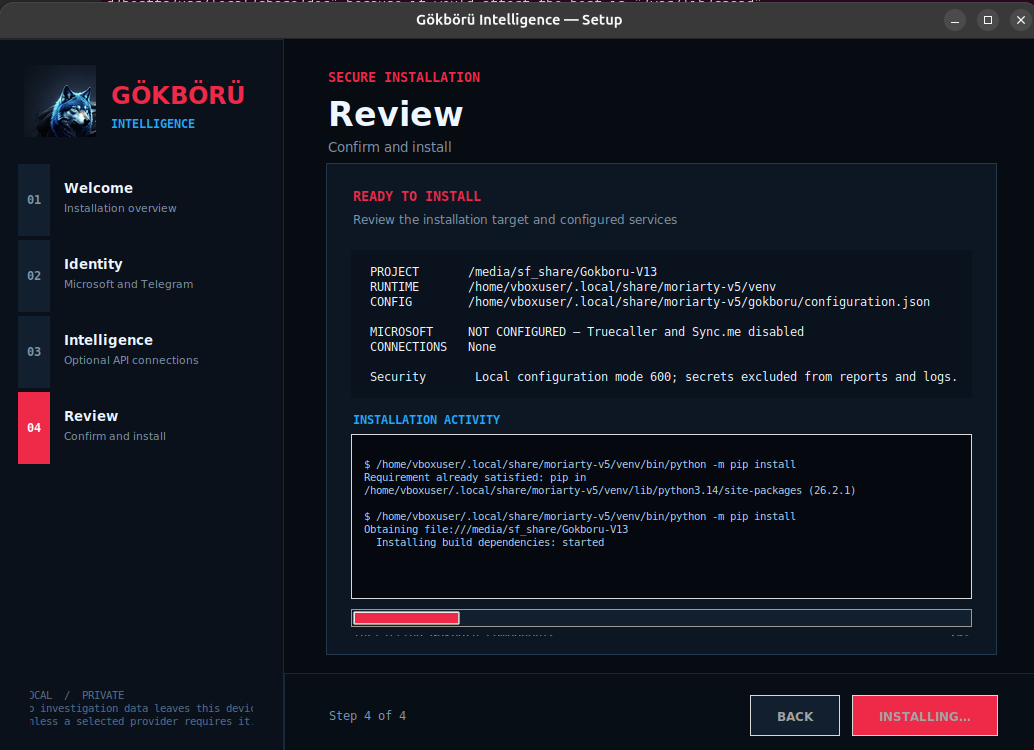Click inside the installation activity log box
This screenshot has width=1034, height=750.
pyautogui.click(x=661, y=516)
